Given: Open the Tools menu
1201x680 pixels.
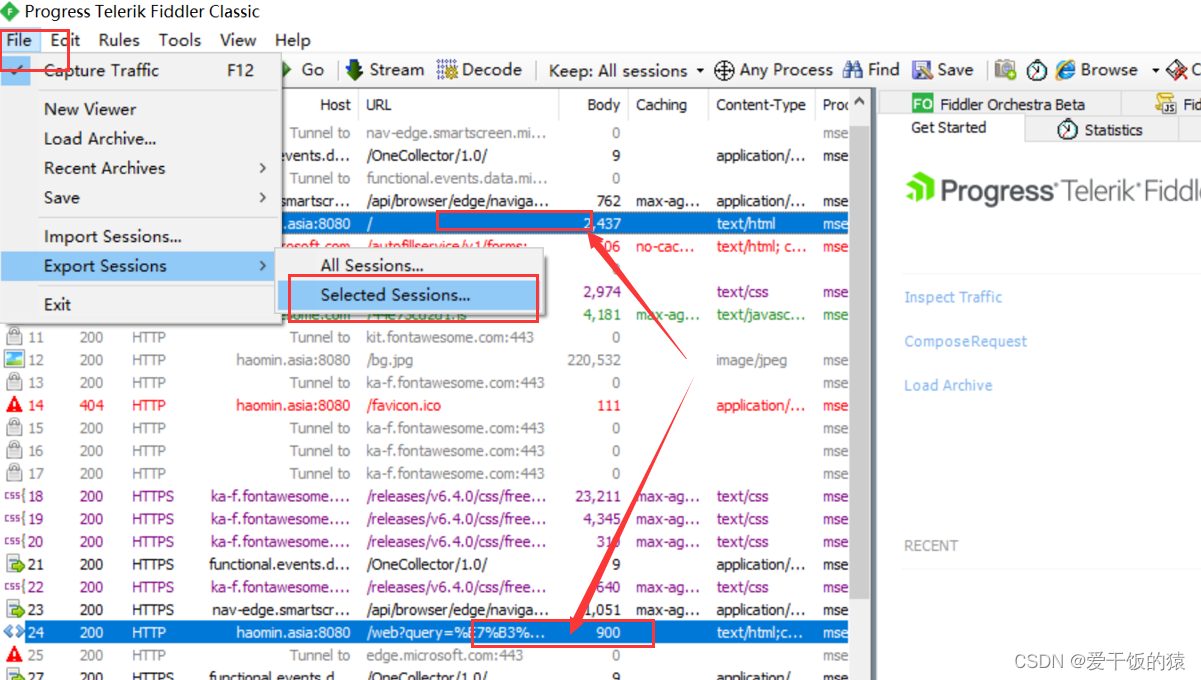Looking at the screenshot, I should [x=180, y=40].
